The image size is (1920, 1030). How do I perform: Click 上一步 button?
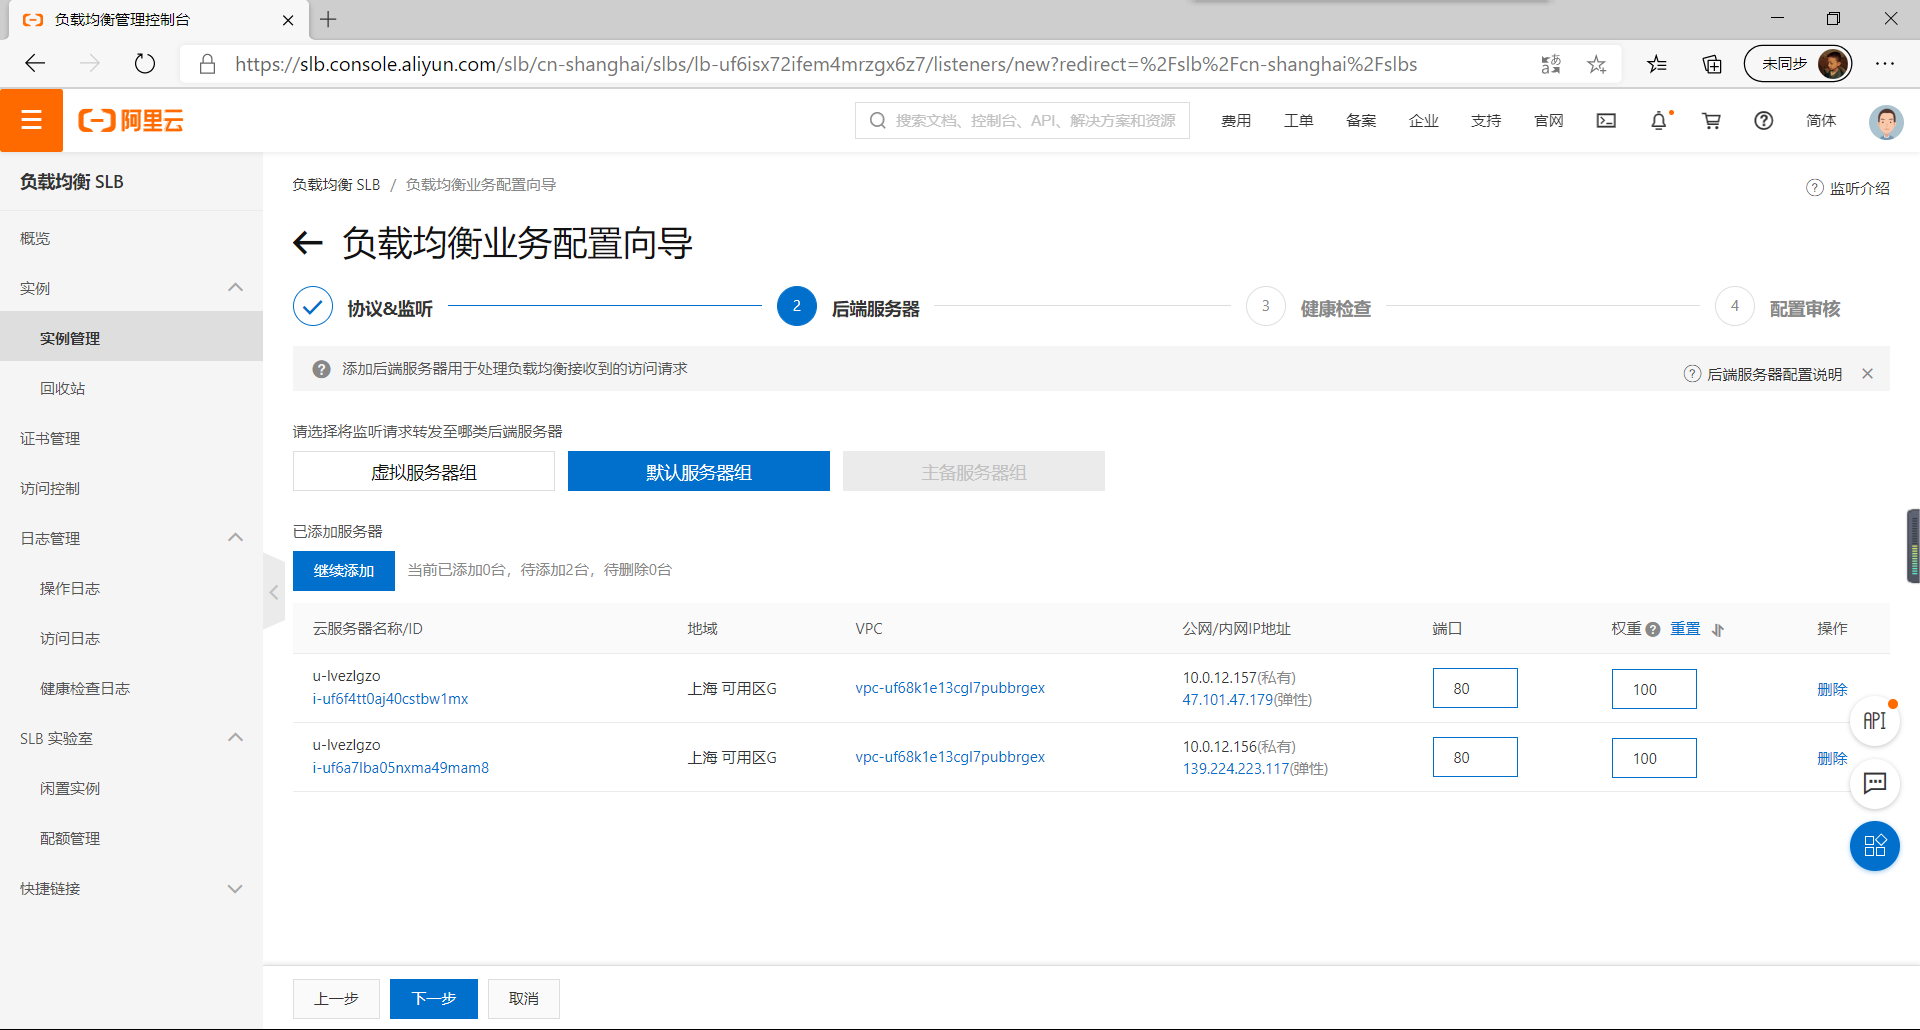(336, 999)
